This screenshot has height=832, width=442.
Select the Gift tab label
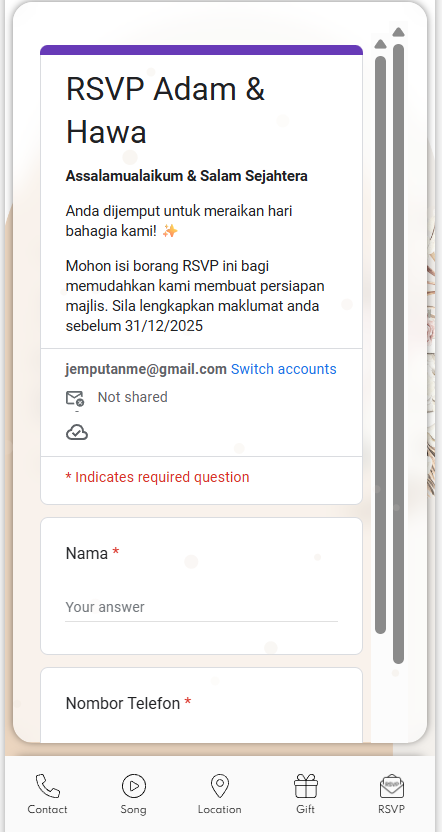[306, 810]
